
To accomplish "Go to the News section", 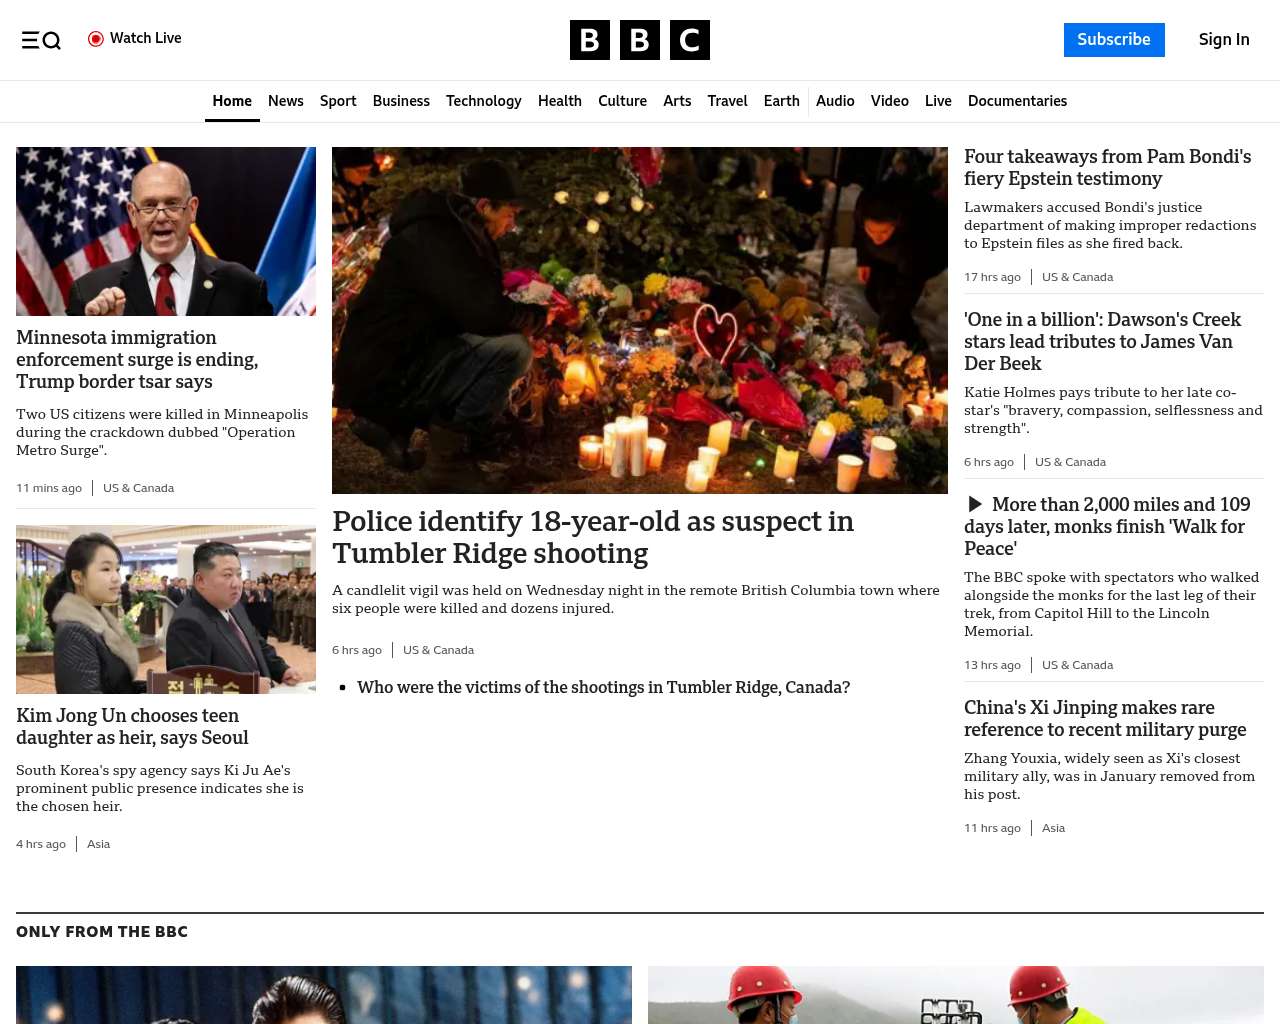I will (x=286, y=101).
